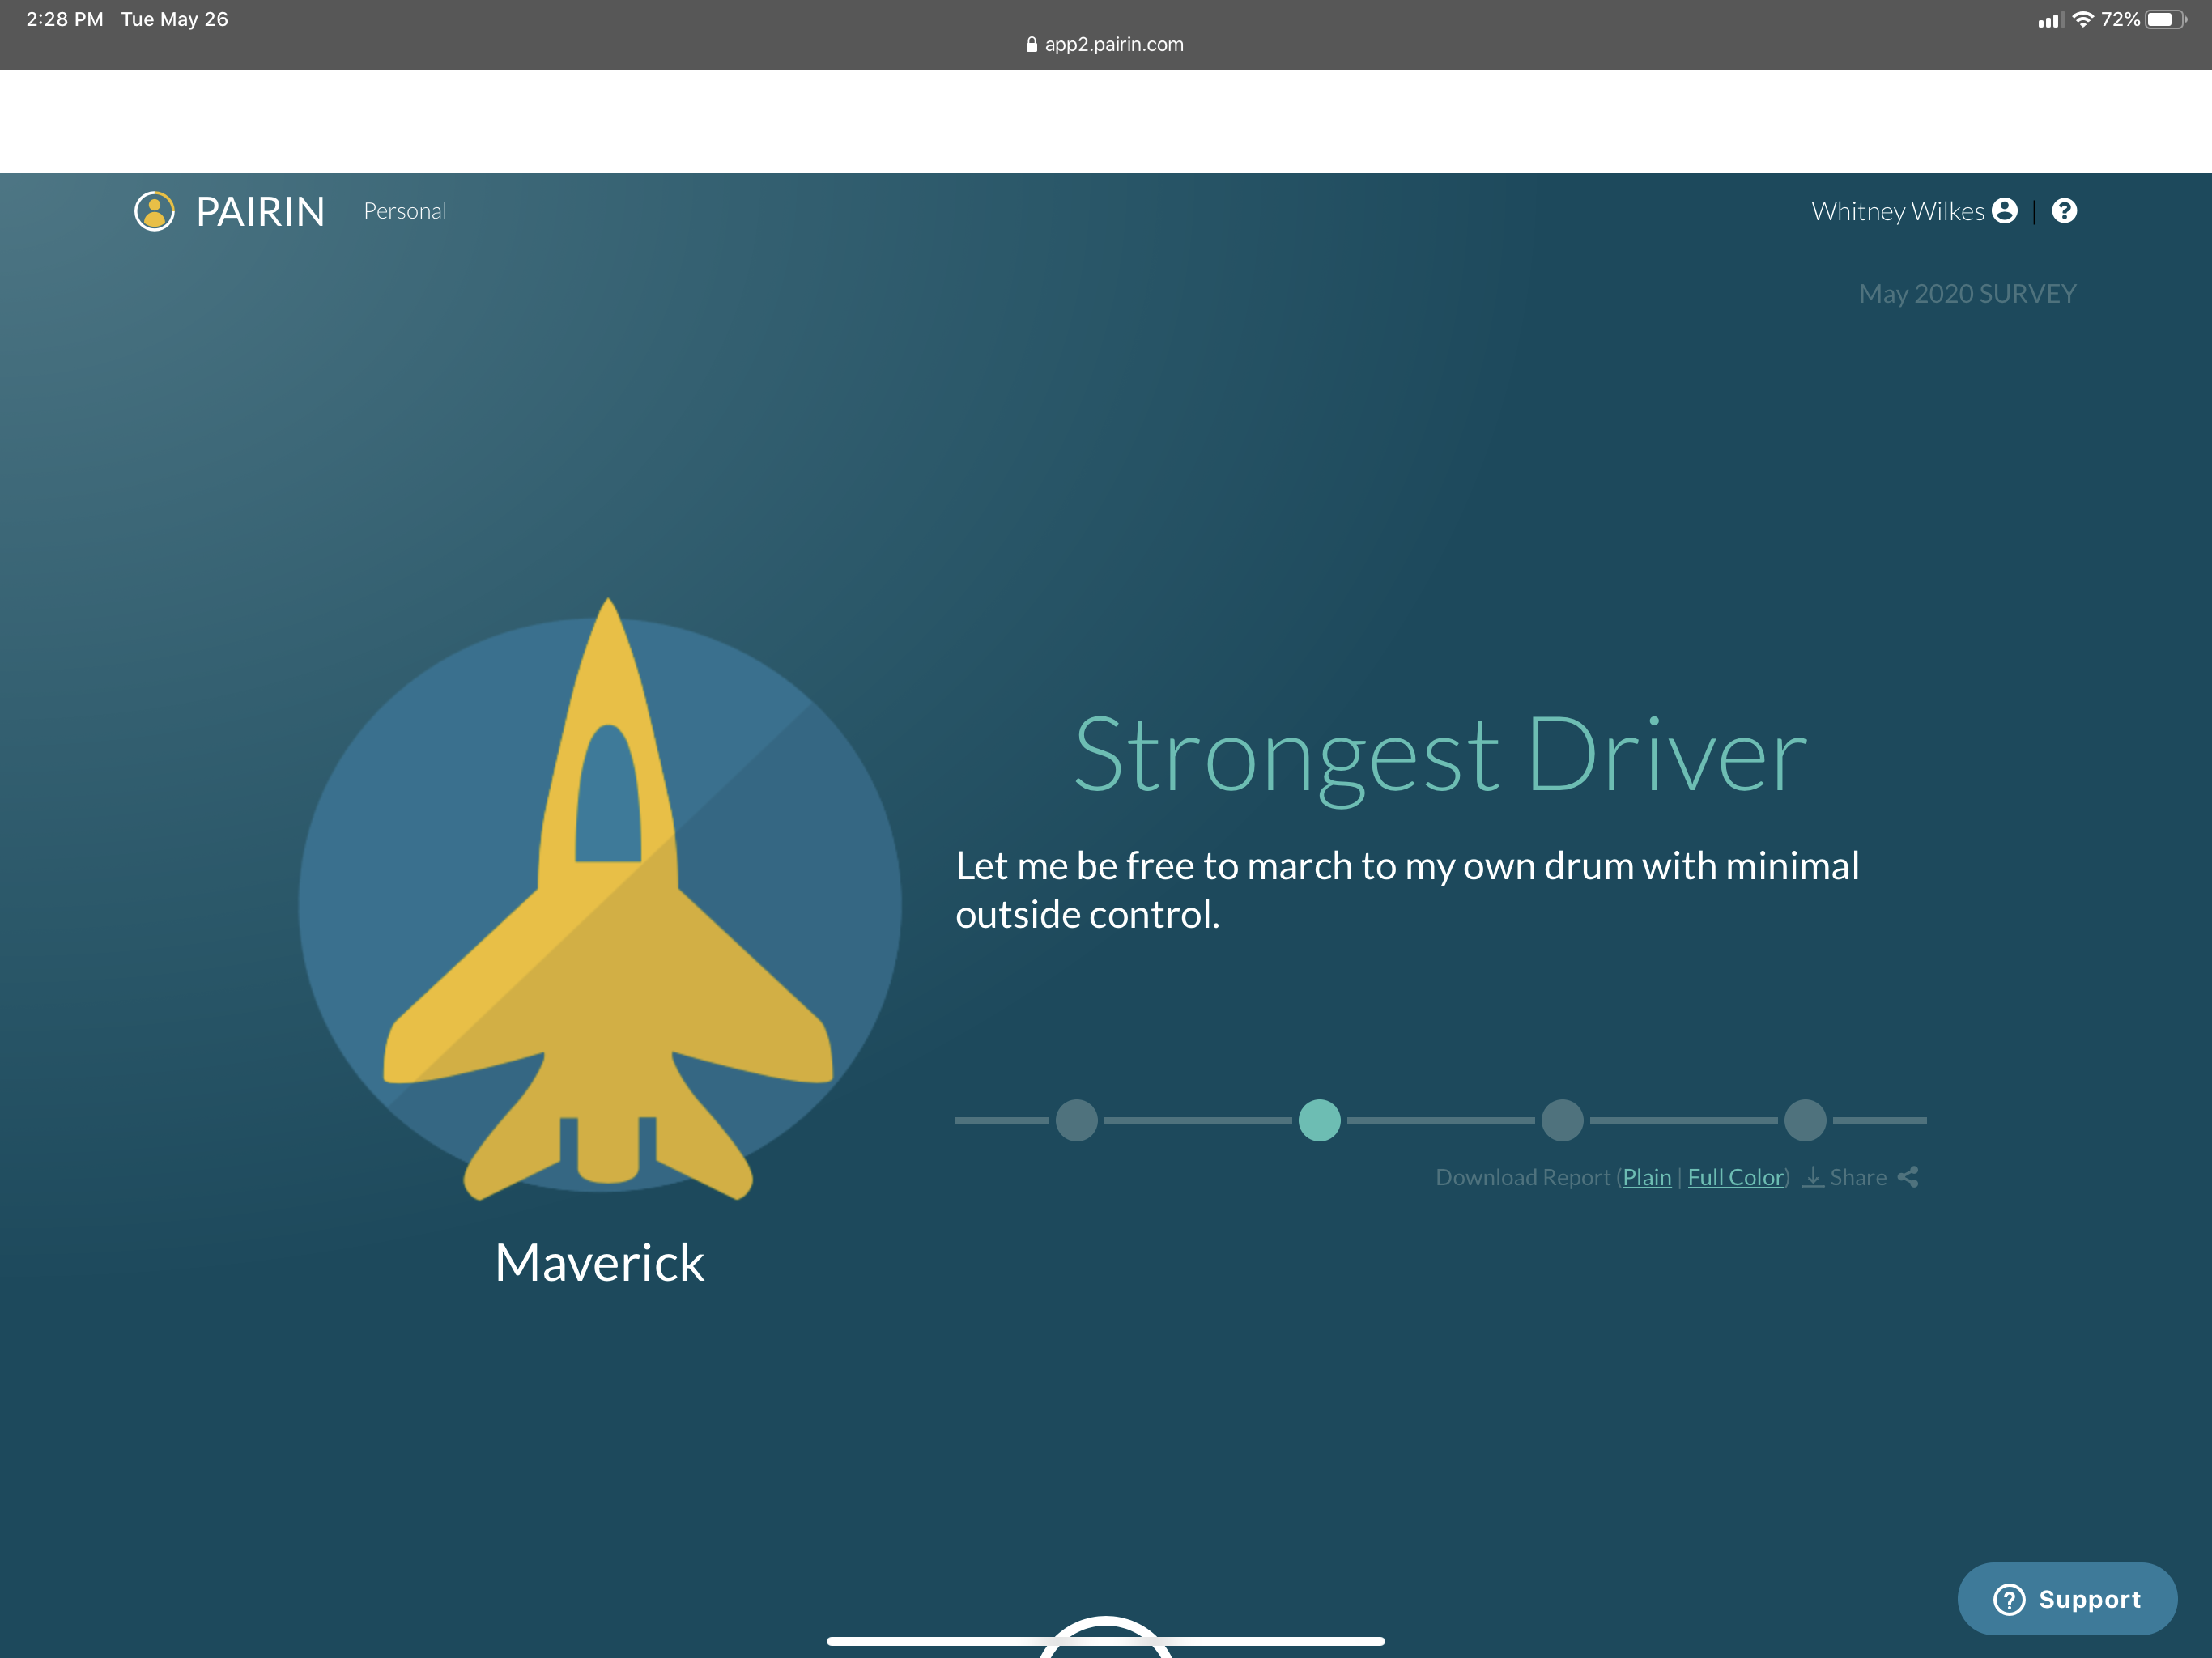The width and height of the screenshot is (2212, 1658).
Task: Jump to the fourth carousel dot
Action: click(1805, 1120)
